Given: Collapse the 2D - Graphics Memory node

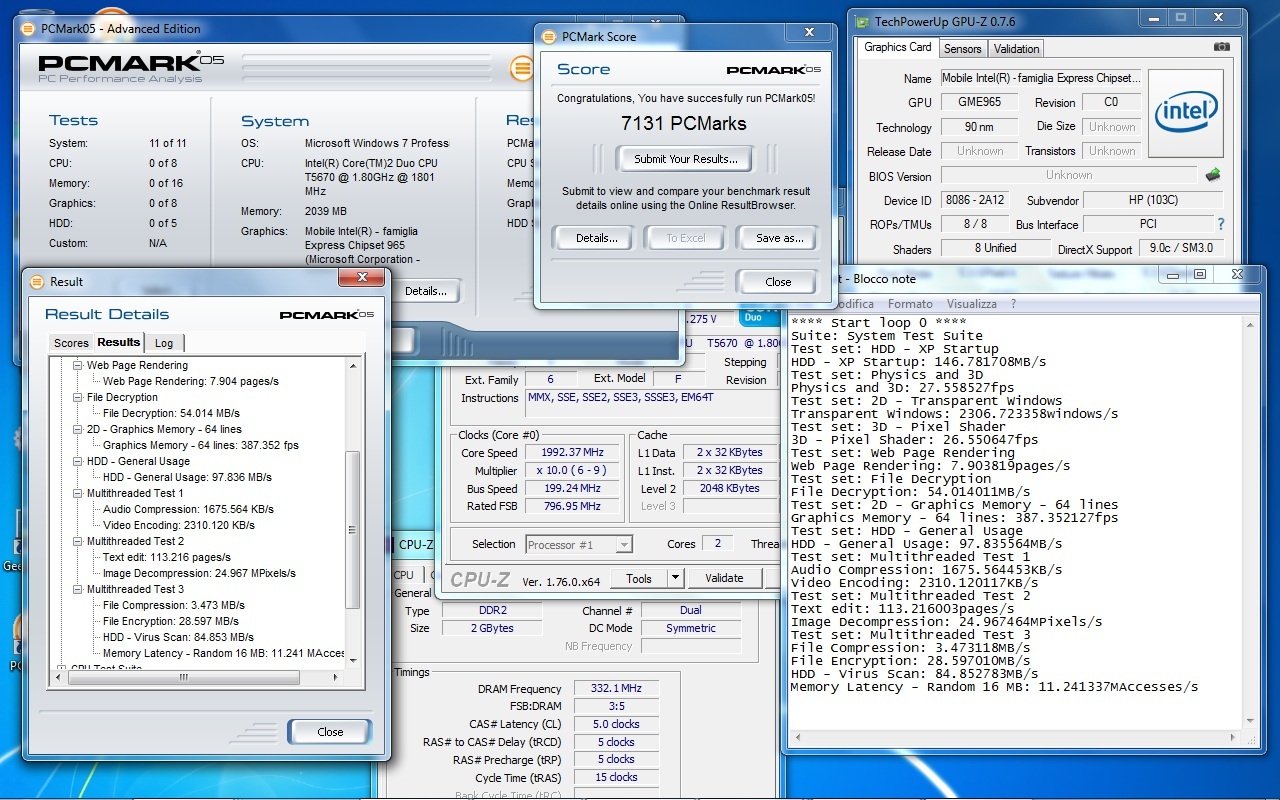Looking at the screenshot, I should click(79, 430).
